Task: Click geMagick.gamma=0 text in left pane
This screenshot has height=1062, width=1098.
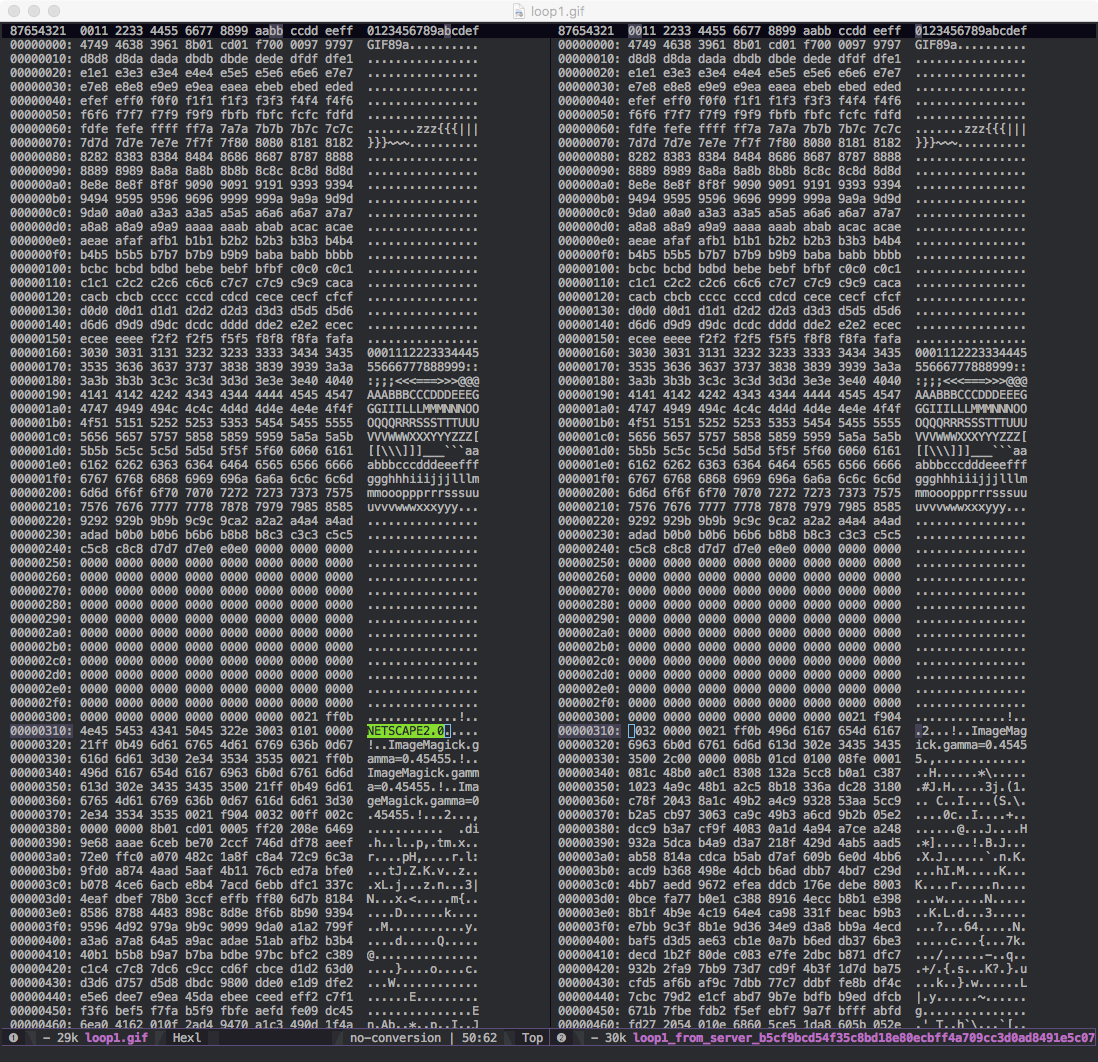Action: click(x=423, y=801)
